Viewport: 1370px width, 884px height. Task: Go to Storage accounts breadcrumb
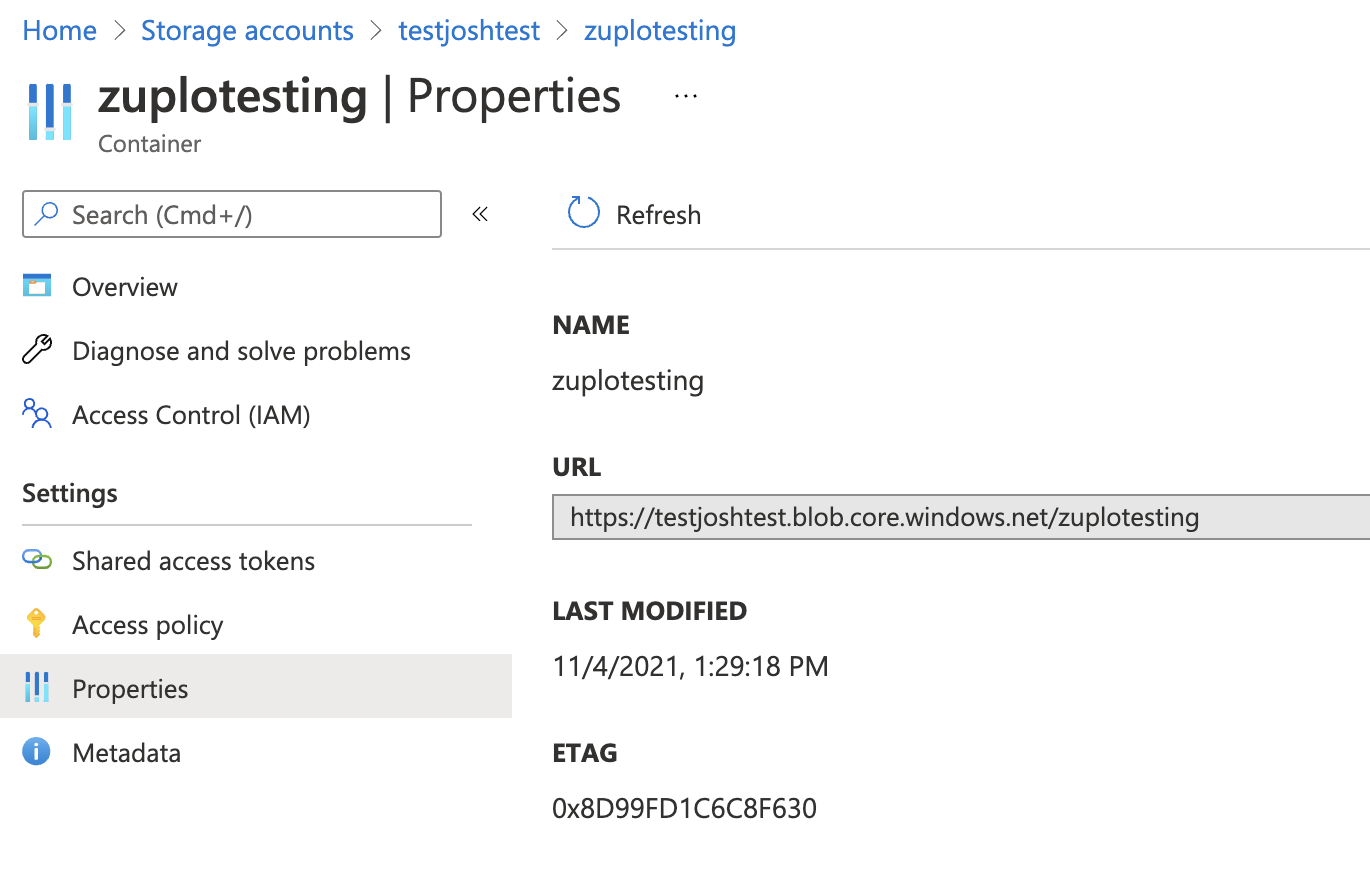tap(247, 31)
